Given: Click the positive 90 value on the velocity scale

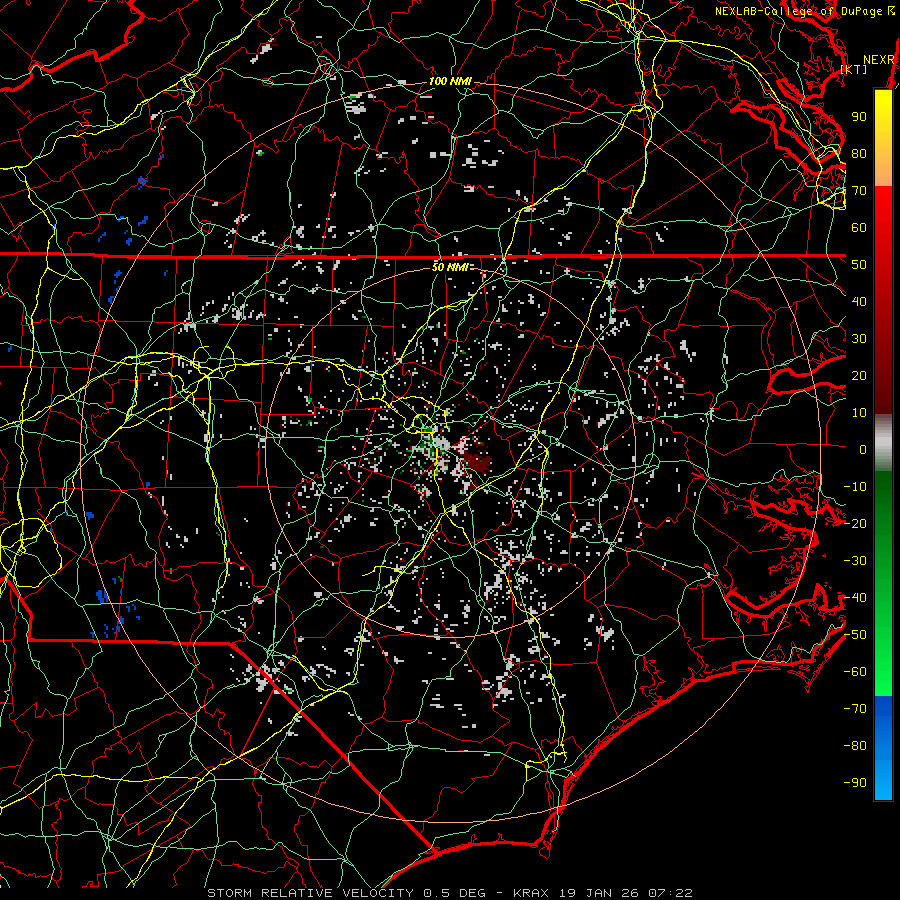Looking at the screenshot, I should 859,117.
